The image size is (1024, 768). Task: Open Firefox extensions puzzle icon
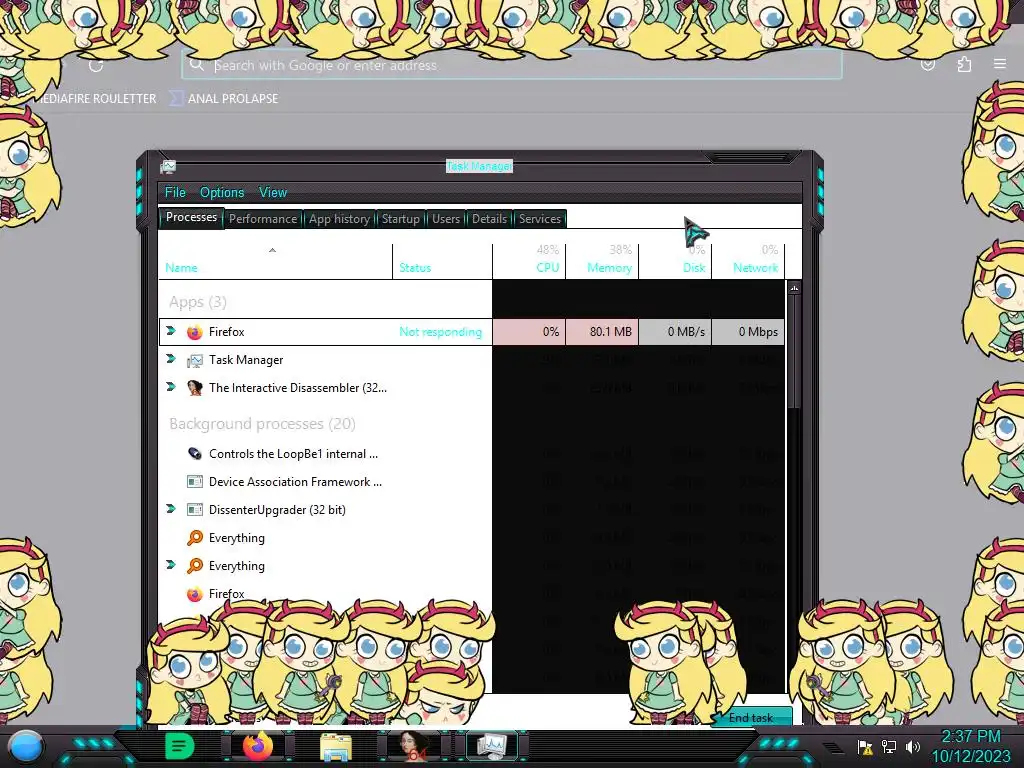[964, 64]
